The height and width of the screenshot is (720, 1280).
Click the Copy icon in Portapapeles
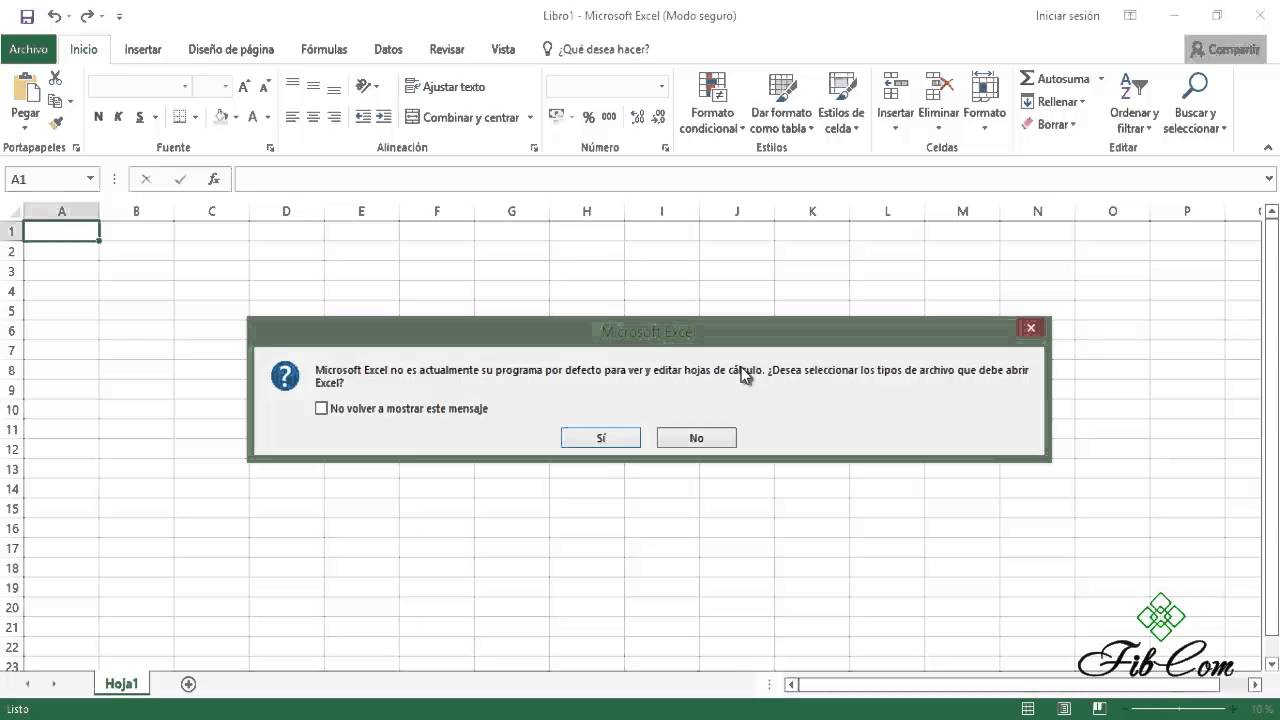(x=55, y=101)
